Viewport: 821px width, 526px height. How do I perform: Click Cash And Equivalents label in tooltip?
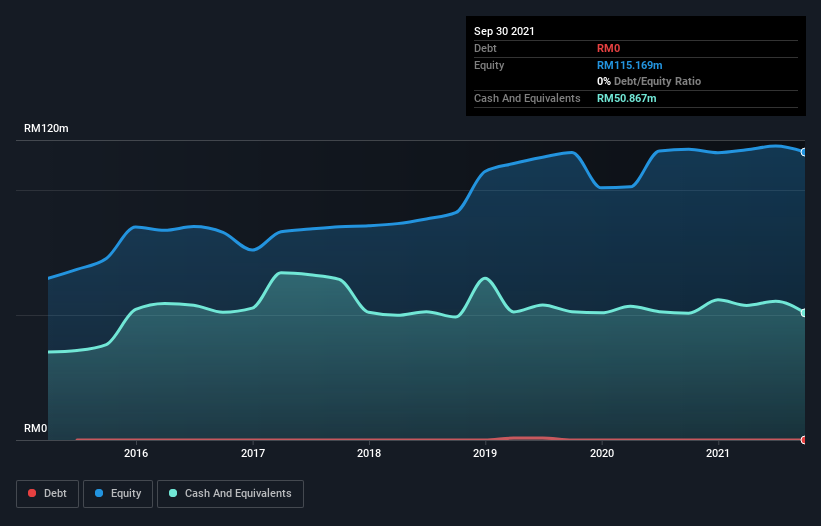pyautogui.click(x=527, y=98)
